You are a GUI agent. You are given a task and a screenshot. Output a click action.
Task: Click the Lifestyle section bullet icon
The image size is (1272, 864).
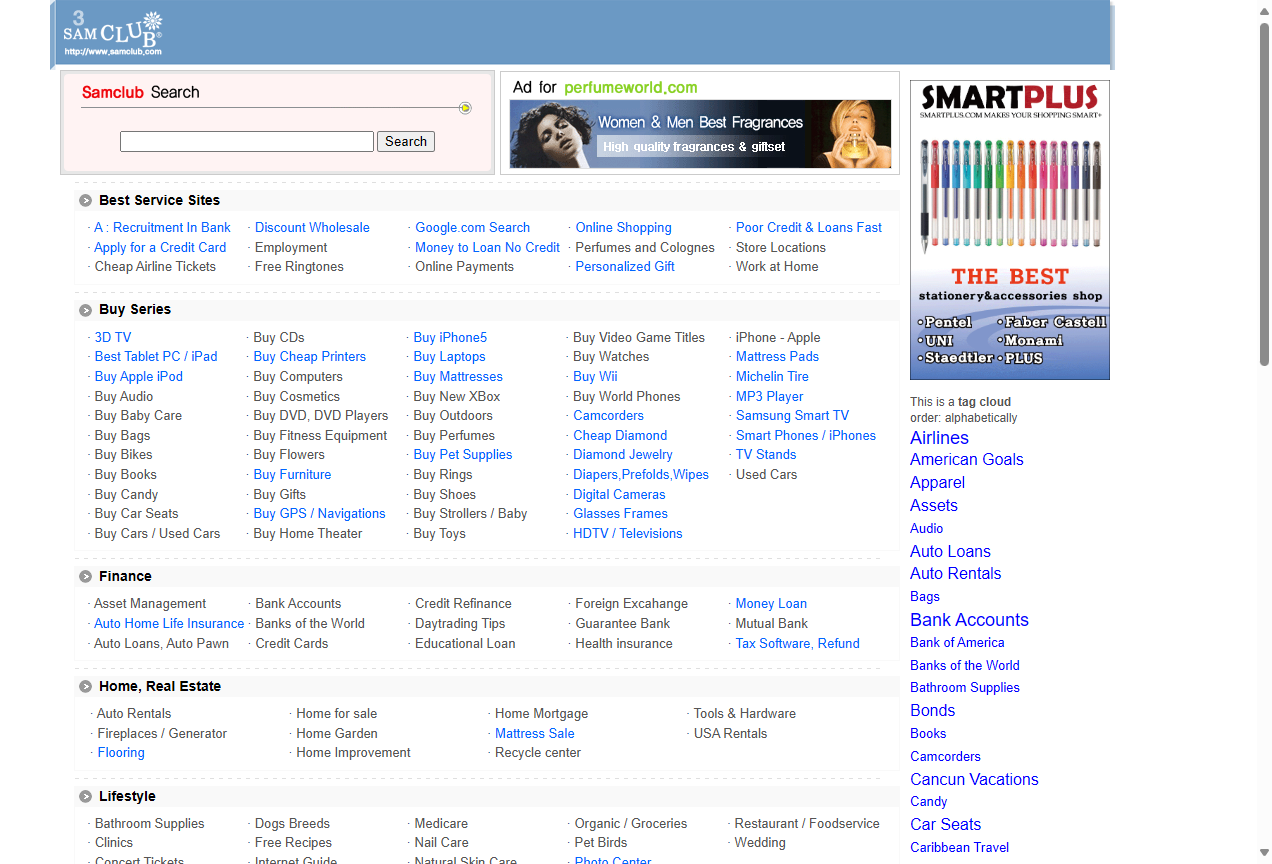(x=86, y=797)
